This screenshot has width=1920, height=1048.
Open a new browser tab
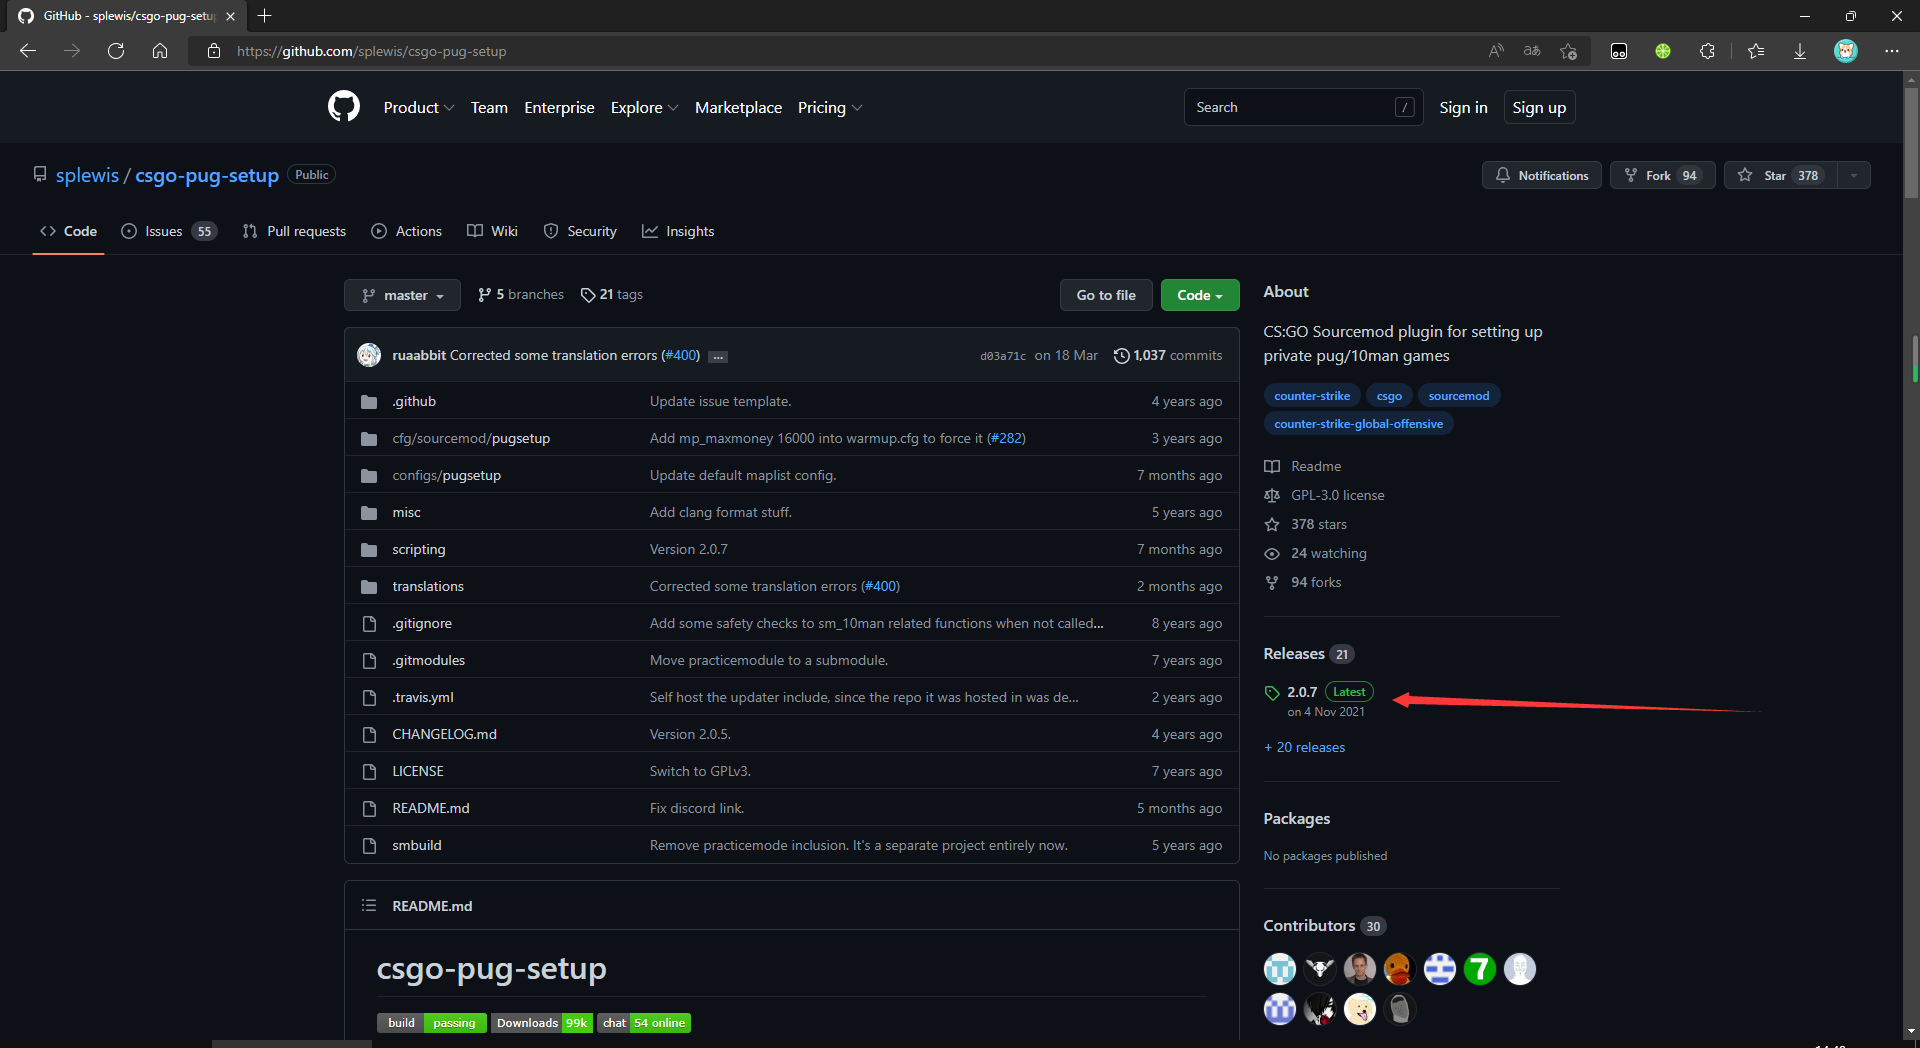264,16
